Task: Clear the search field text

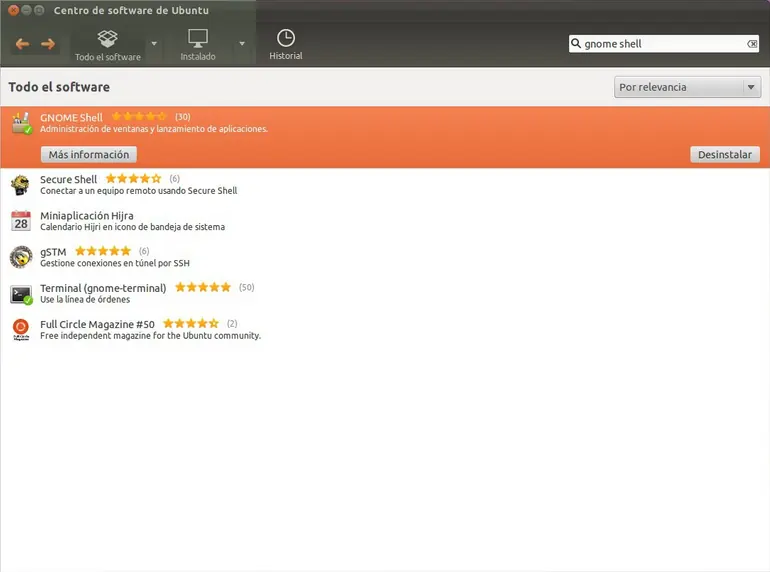Action: coord(752,44)
